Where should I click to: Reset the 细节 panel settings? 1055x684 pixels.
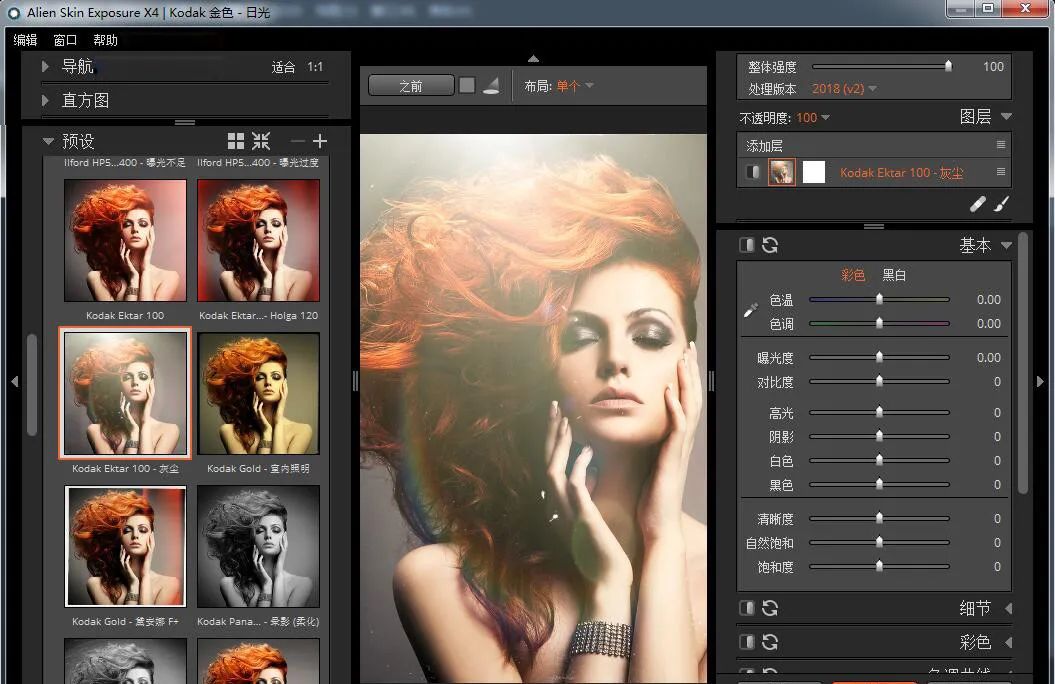click(x=770, y=608)
